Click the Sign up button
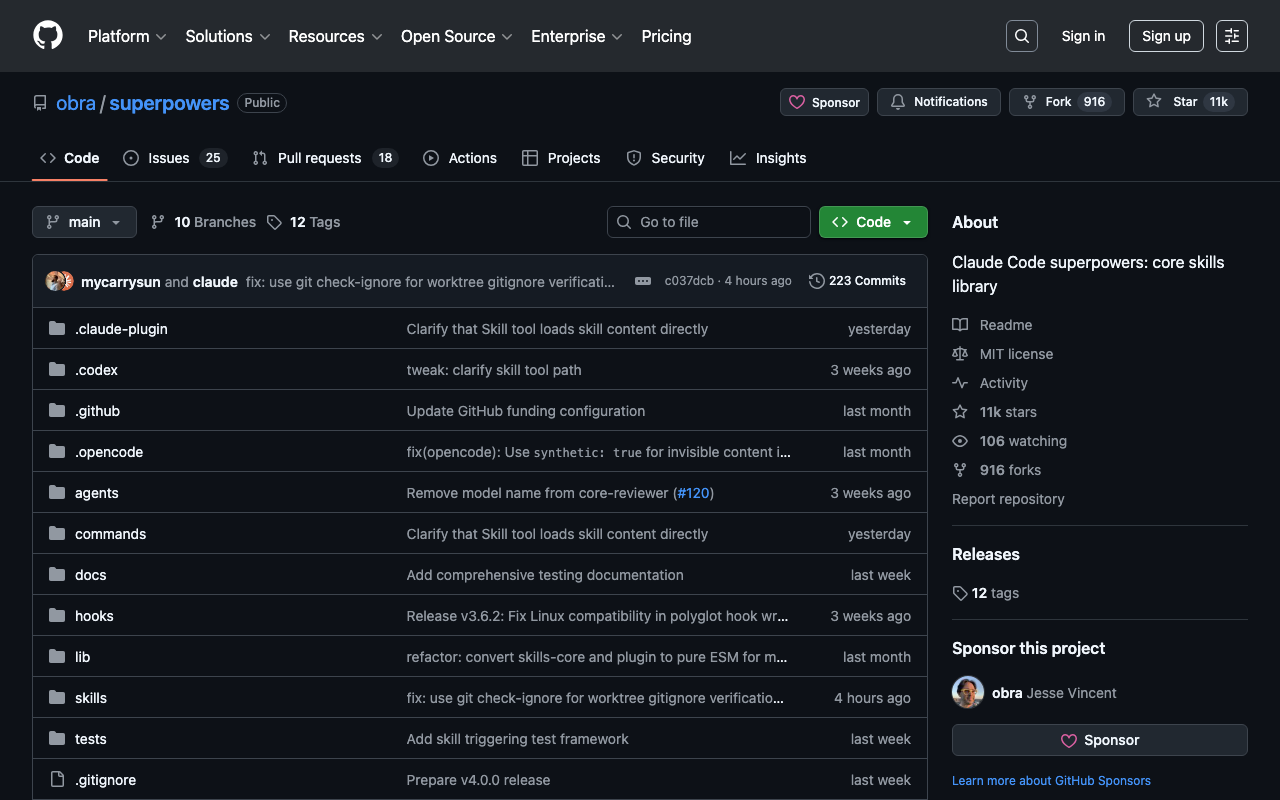This screenshot has height=800, width=1280. point(1166,36)
